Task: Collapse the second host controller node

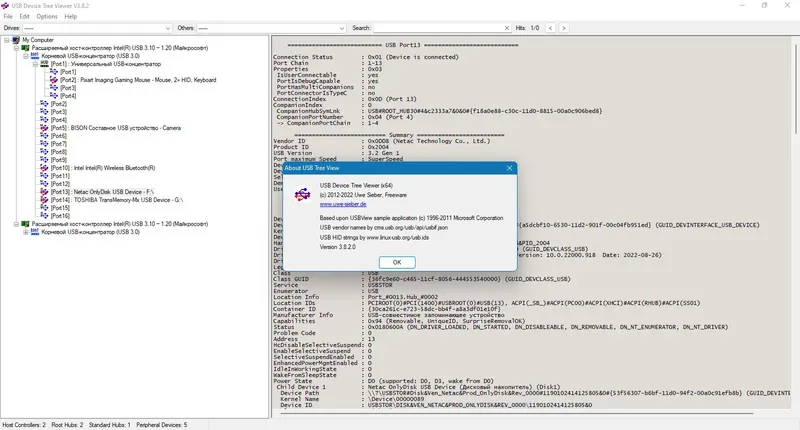Action: point(16,224)
